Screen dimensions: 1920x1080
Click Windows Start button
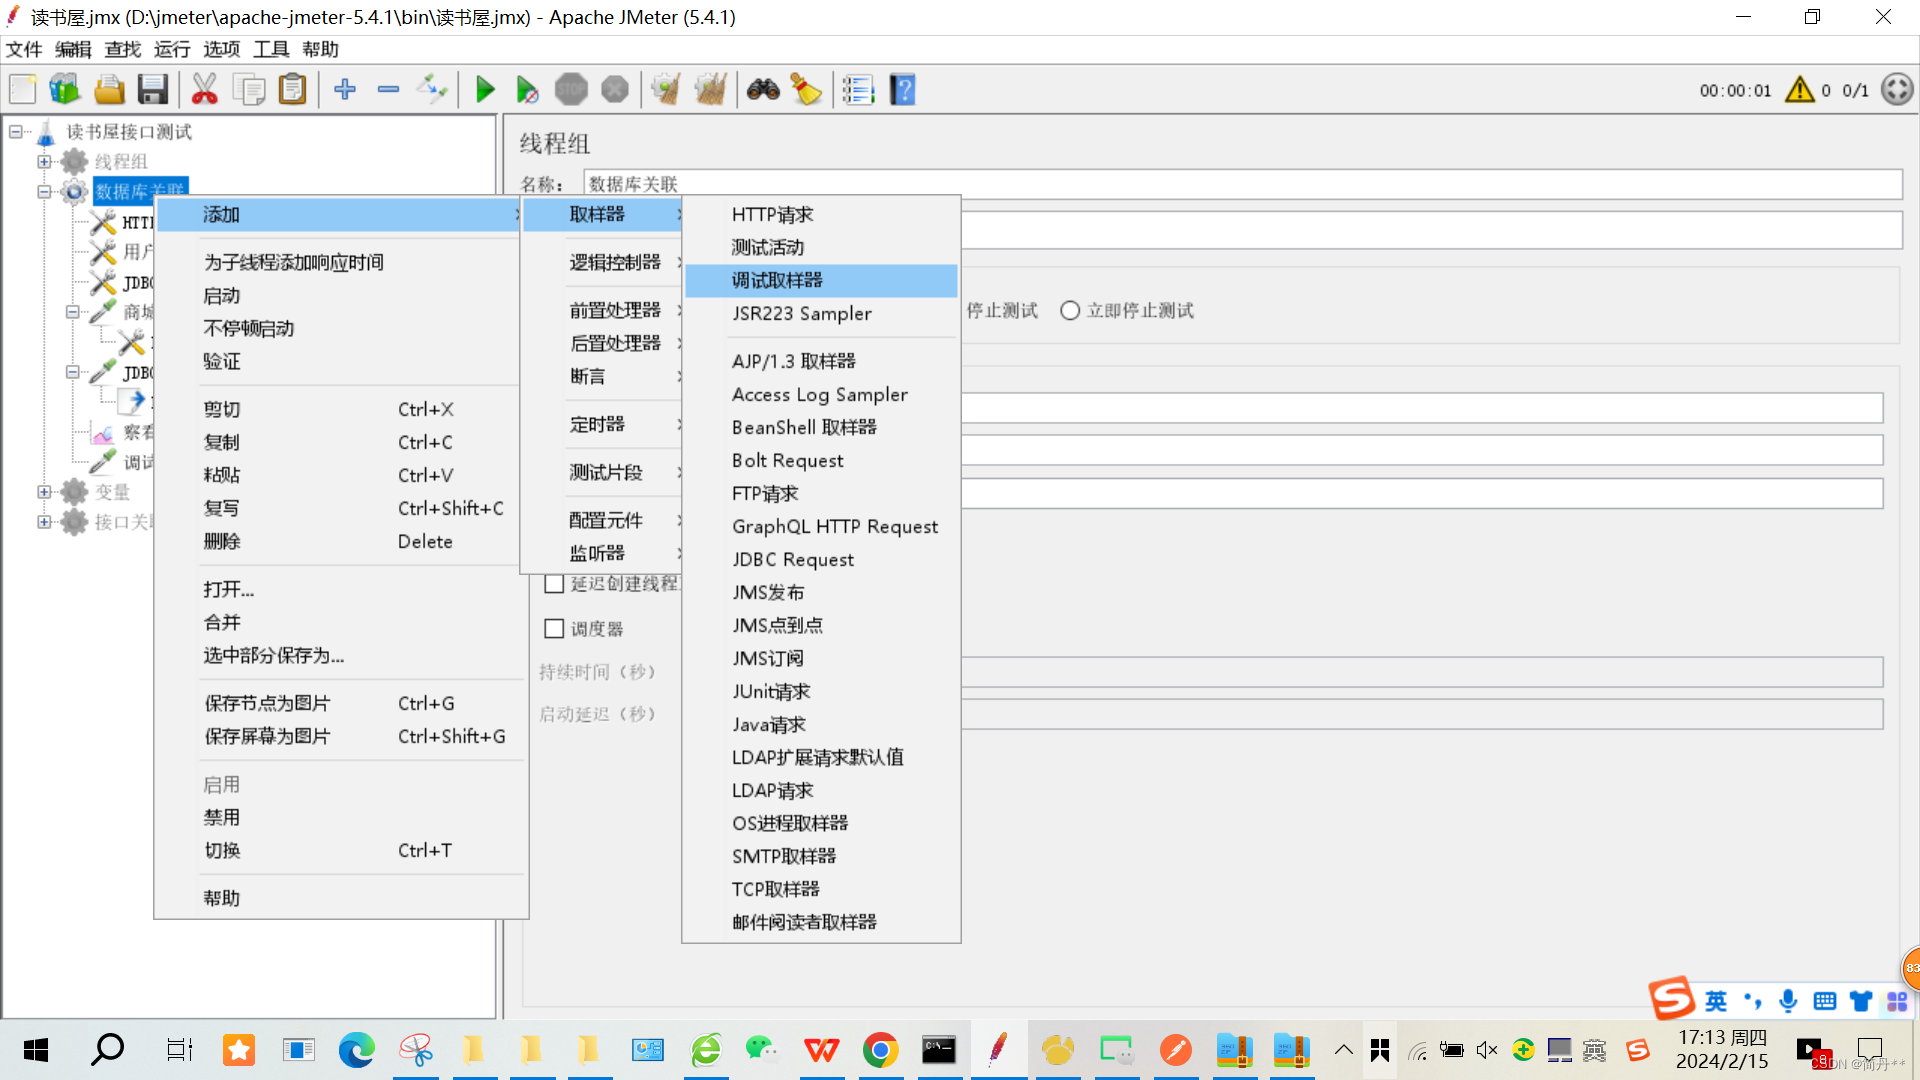tap(36, 1050)
